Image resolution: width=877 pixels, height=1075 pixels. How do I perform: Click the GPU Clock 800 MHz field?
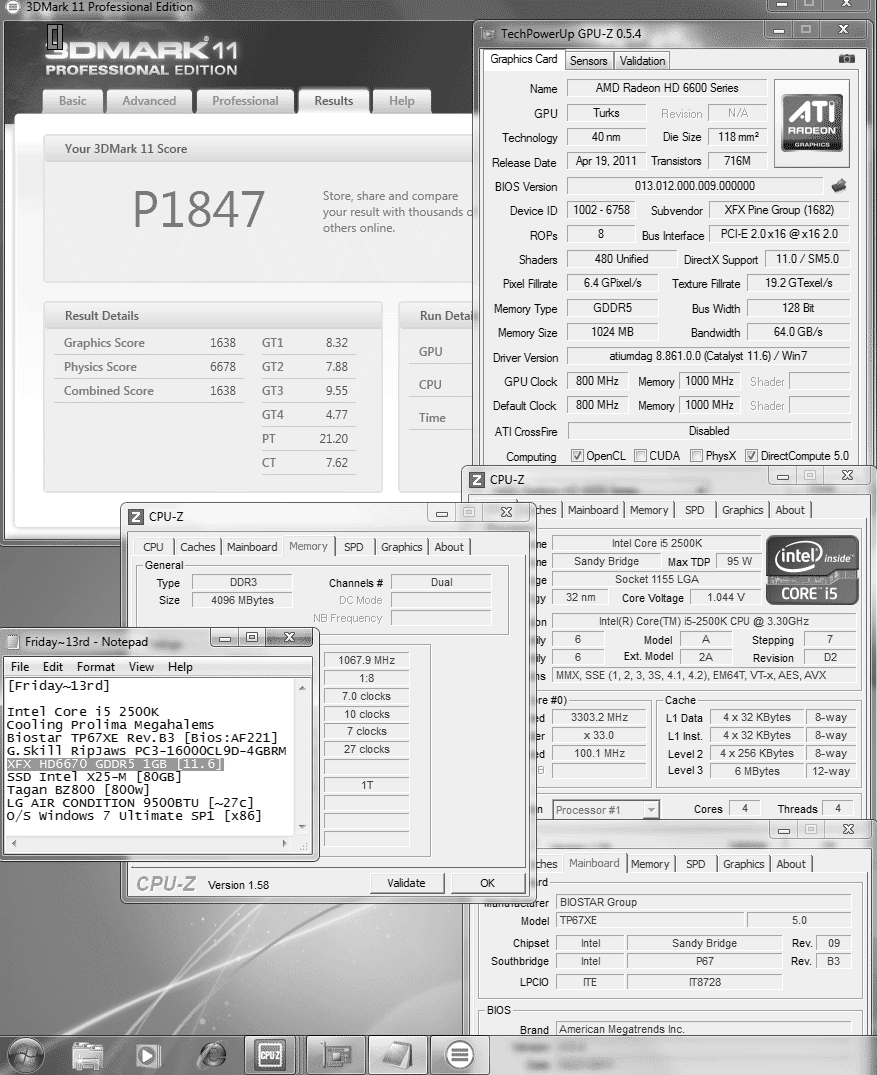[x=597, y=381]
